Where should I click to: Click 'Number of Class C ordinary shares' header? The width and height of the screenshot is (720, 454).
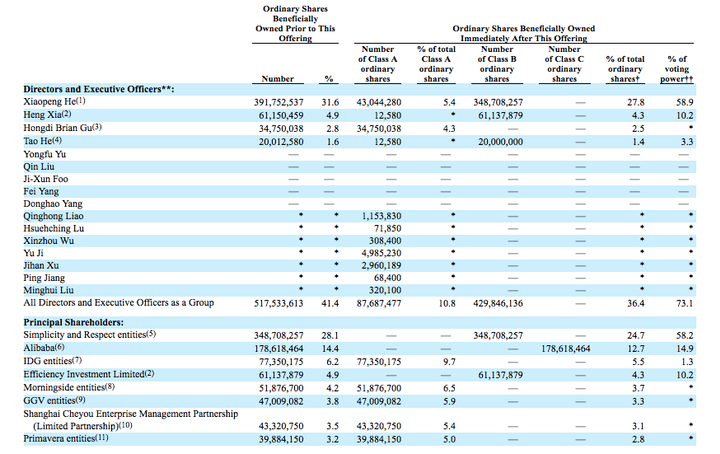tap(564, 64)
